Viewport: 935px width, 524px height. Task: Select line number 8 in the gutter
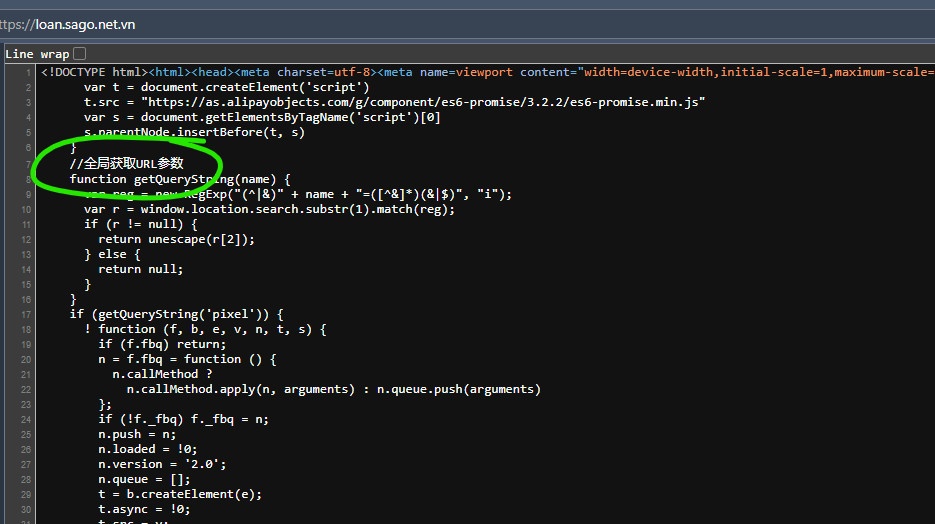click(x=27, y=179)
